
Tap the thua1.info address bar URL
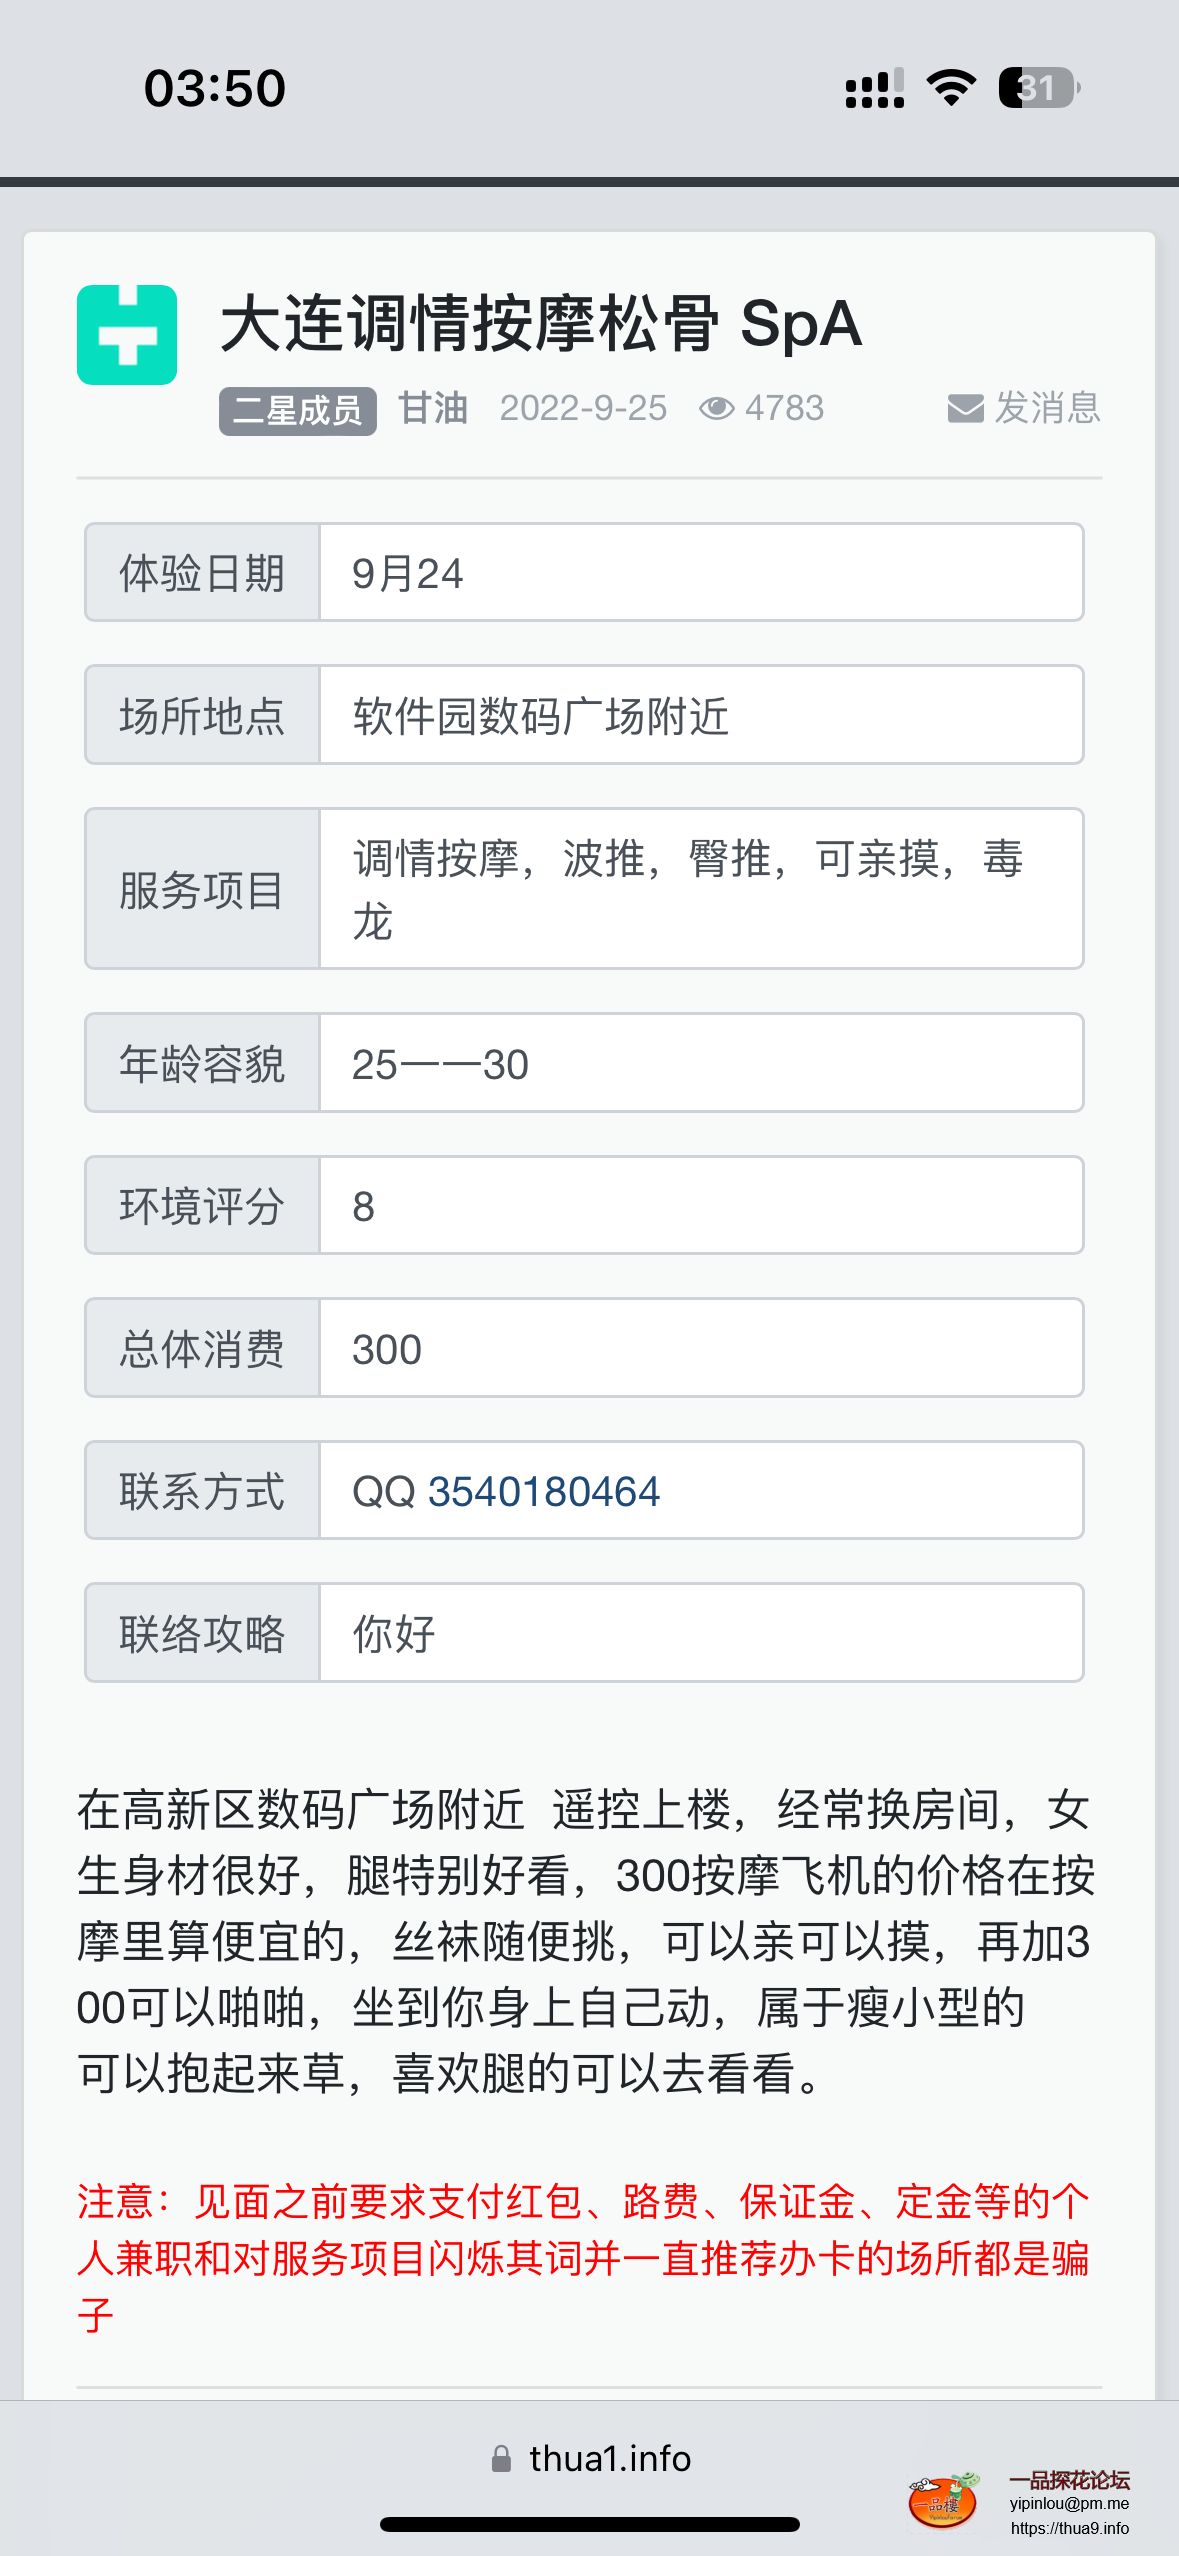pos(610,2459)
